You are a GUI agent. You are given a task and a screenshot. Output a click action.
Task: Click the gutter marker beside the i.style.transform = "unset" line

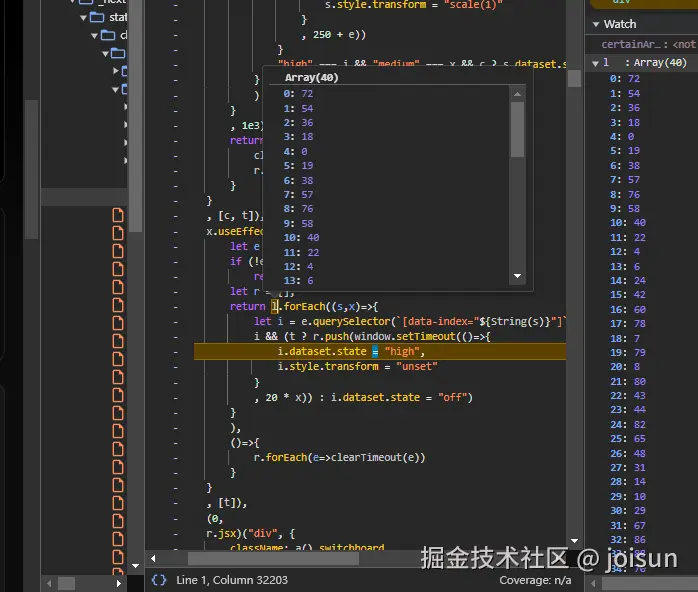[x=176, y=367]
